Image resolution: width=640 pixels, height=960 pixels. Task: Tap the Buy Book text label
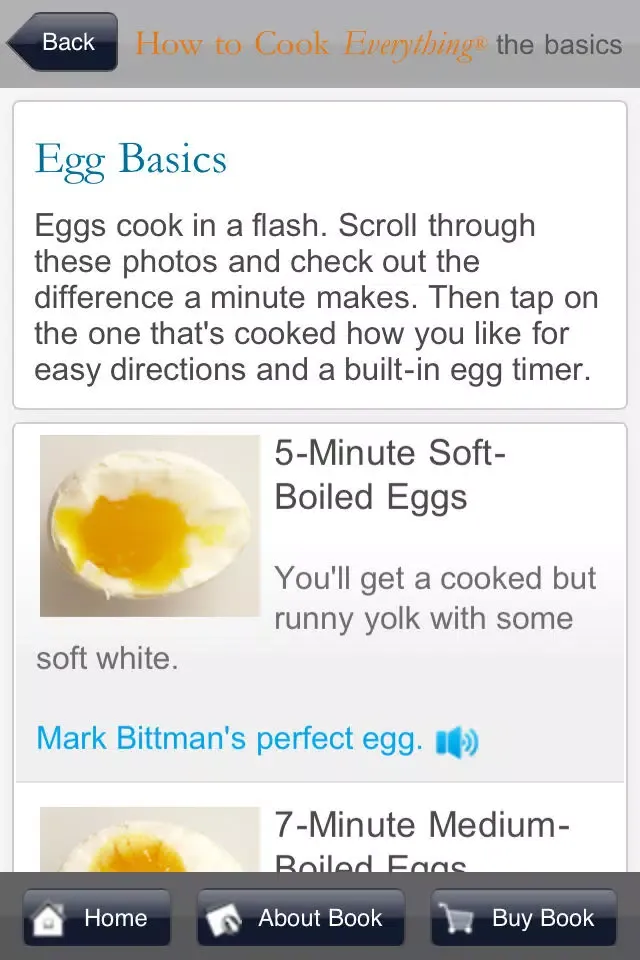[543, 918]
